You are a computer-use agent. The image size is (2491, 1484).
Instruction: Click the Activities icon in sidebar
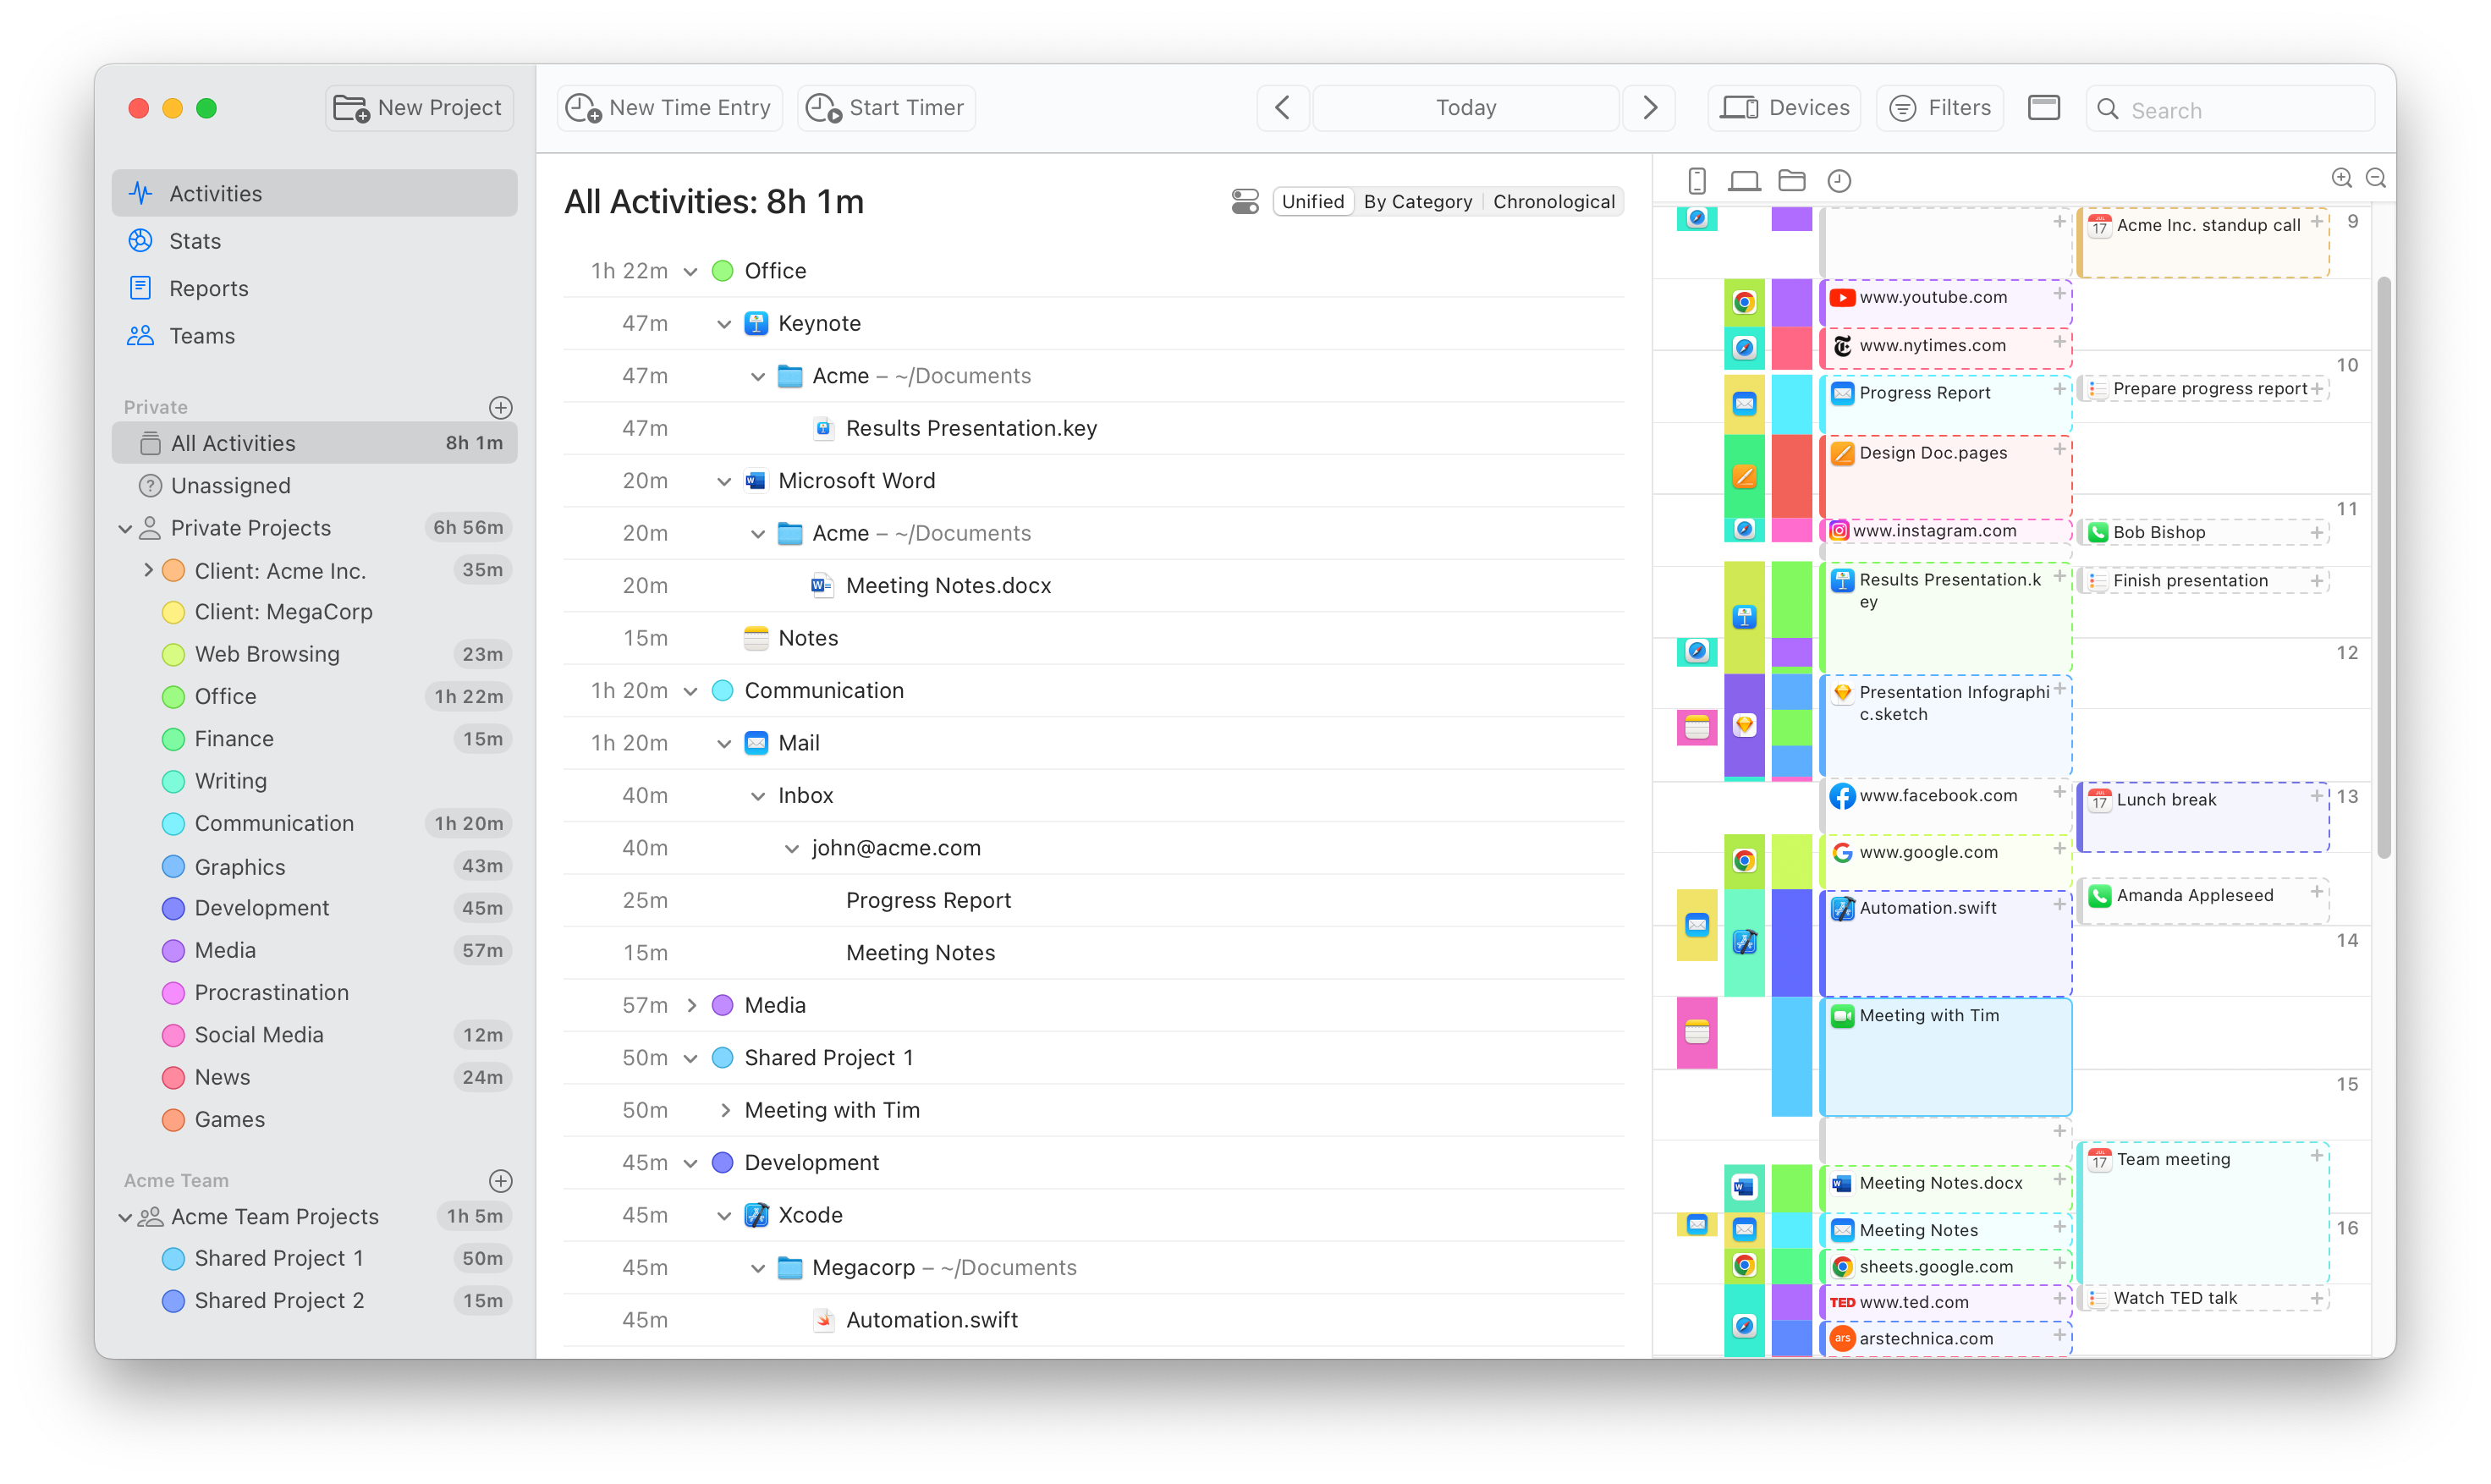141,193
